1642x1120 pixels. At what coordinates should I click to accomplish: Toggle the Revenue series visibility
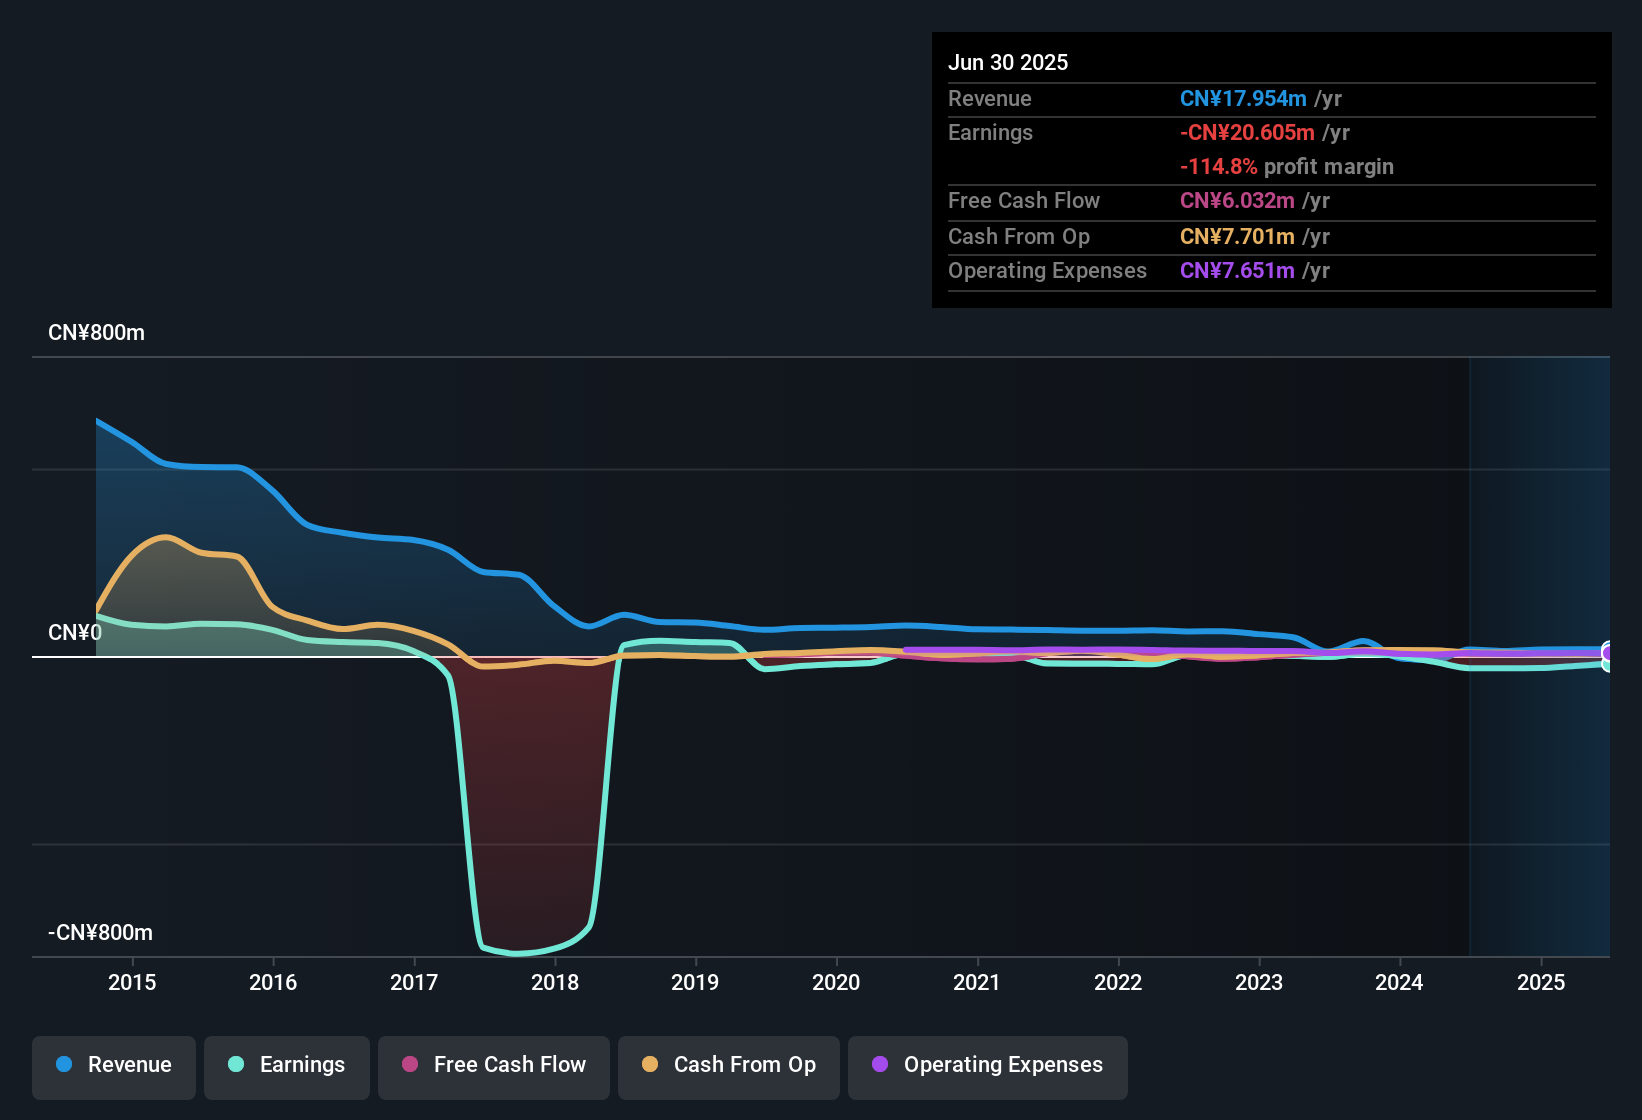[x=113, y=1065]
